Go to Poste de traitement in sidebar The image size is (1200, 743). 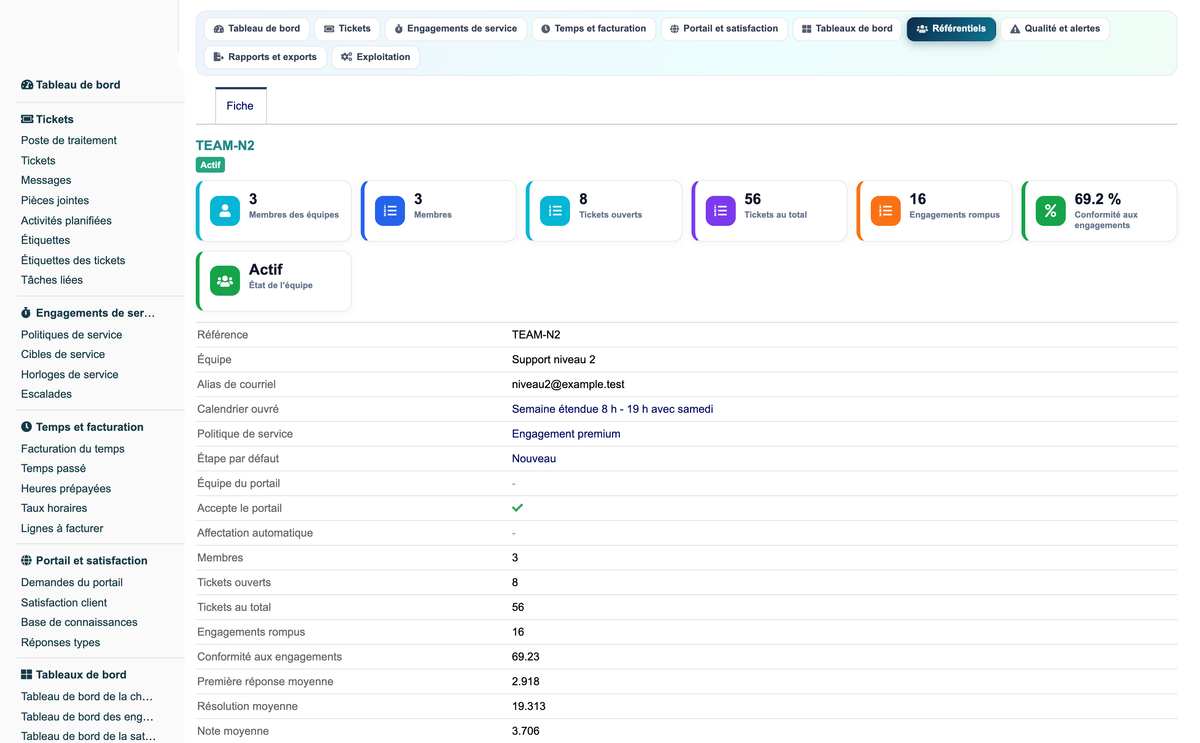[x=69, y=141]
